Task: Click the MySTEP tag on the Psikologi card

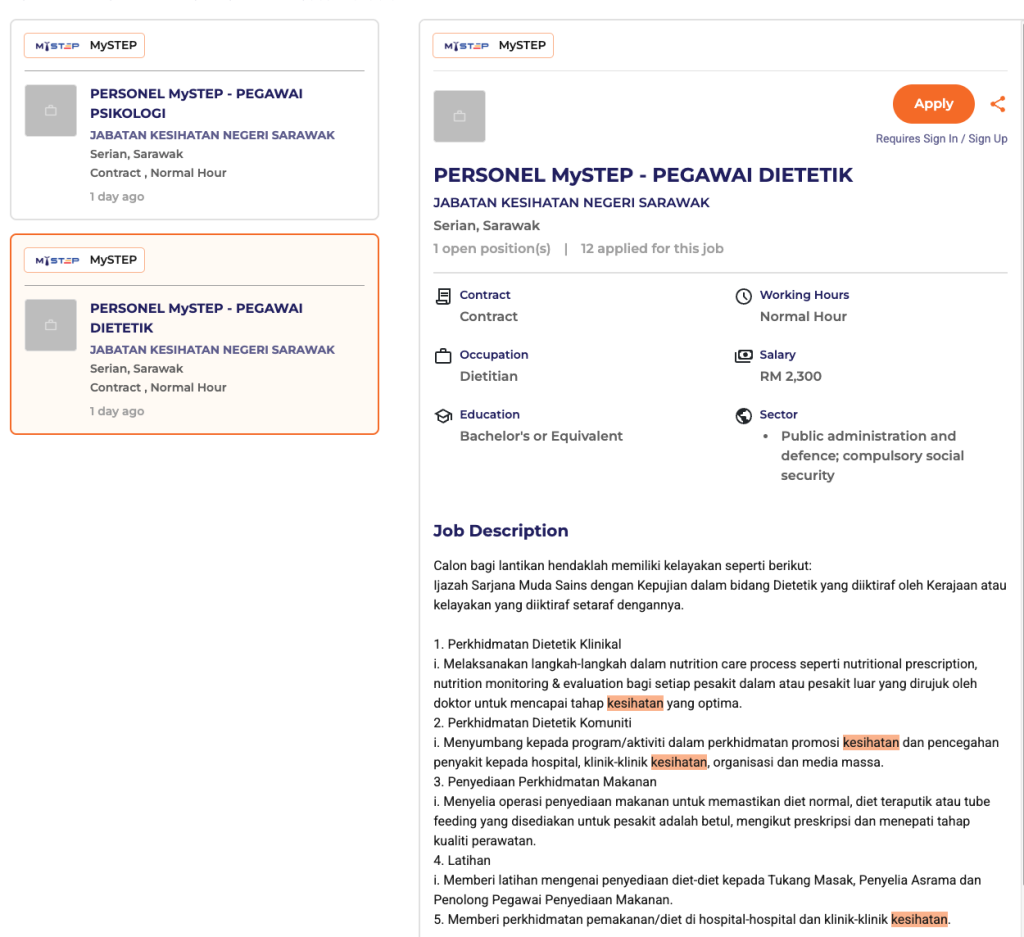Action: pos(85,45)
